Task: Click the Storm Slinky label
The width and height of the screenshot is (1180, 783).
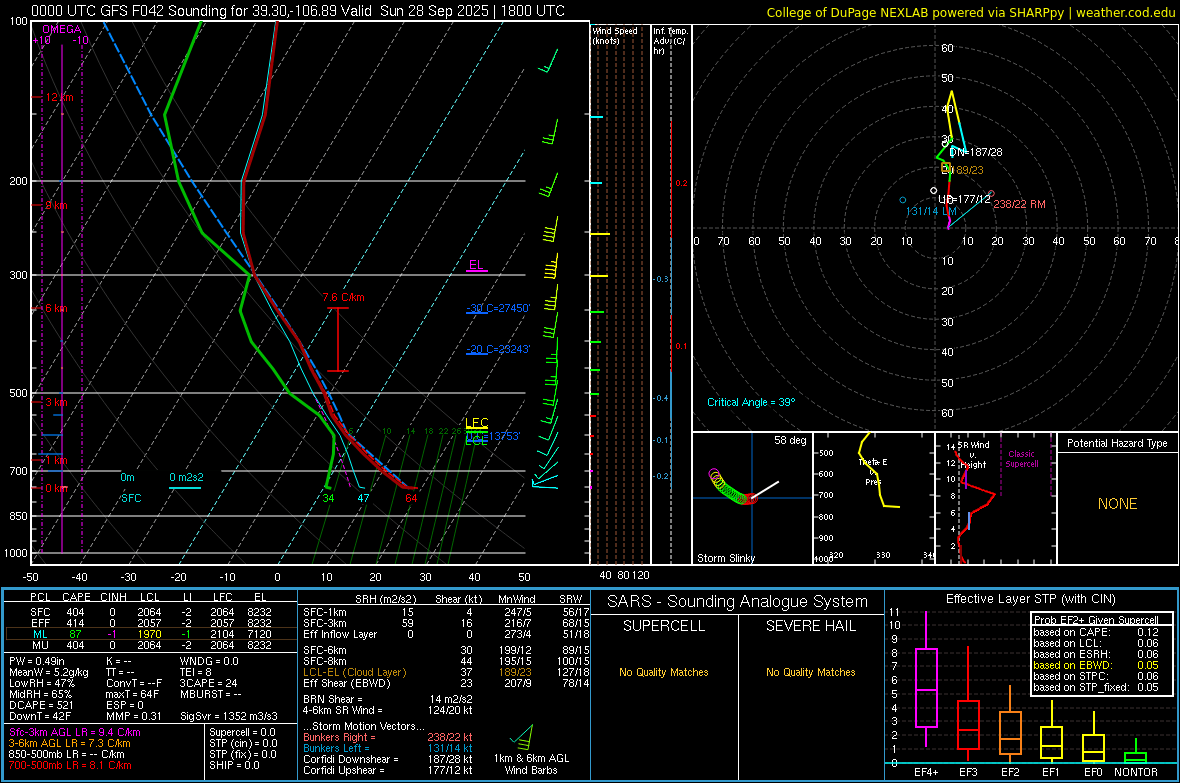Action: (725, 558)
